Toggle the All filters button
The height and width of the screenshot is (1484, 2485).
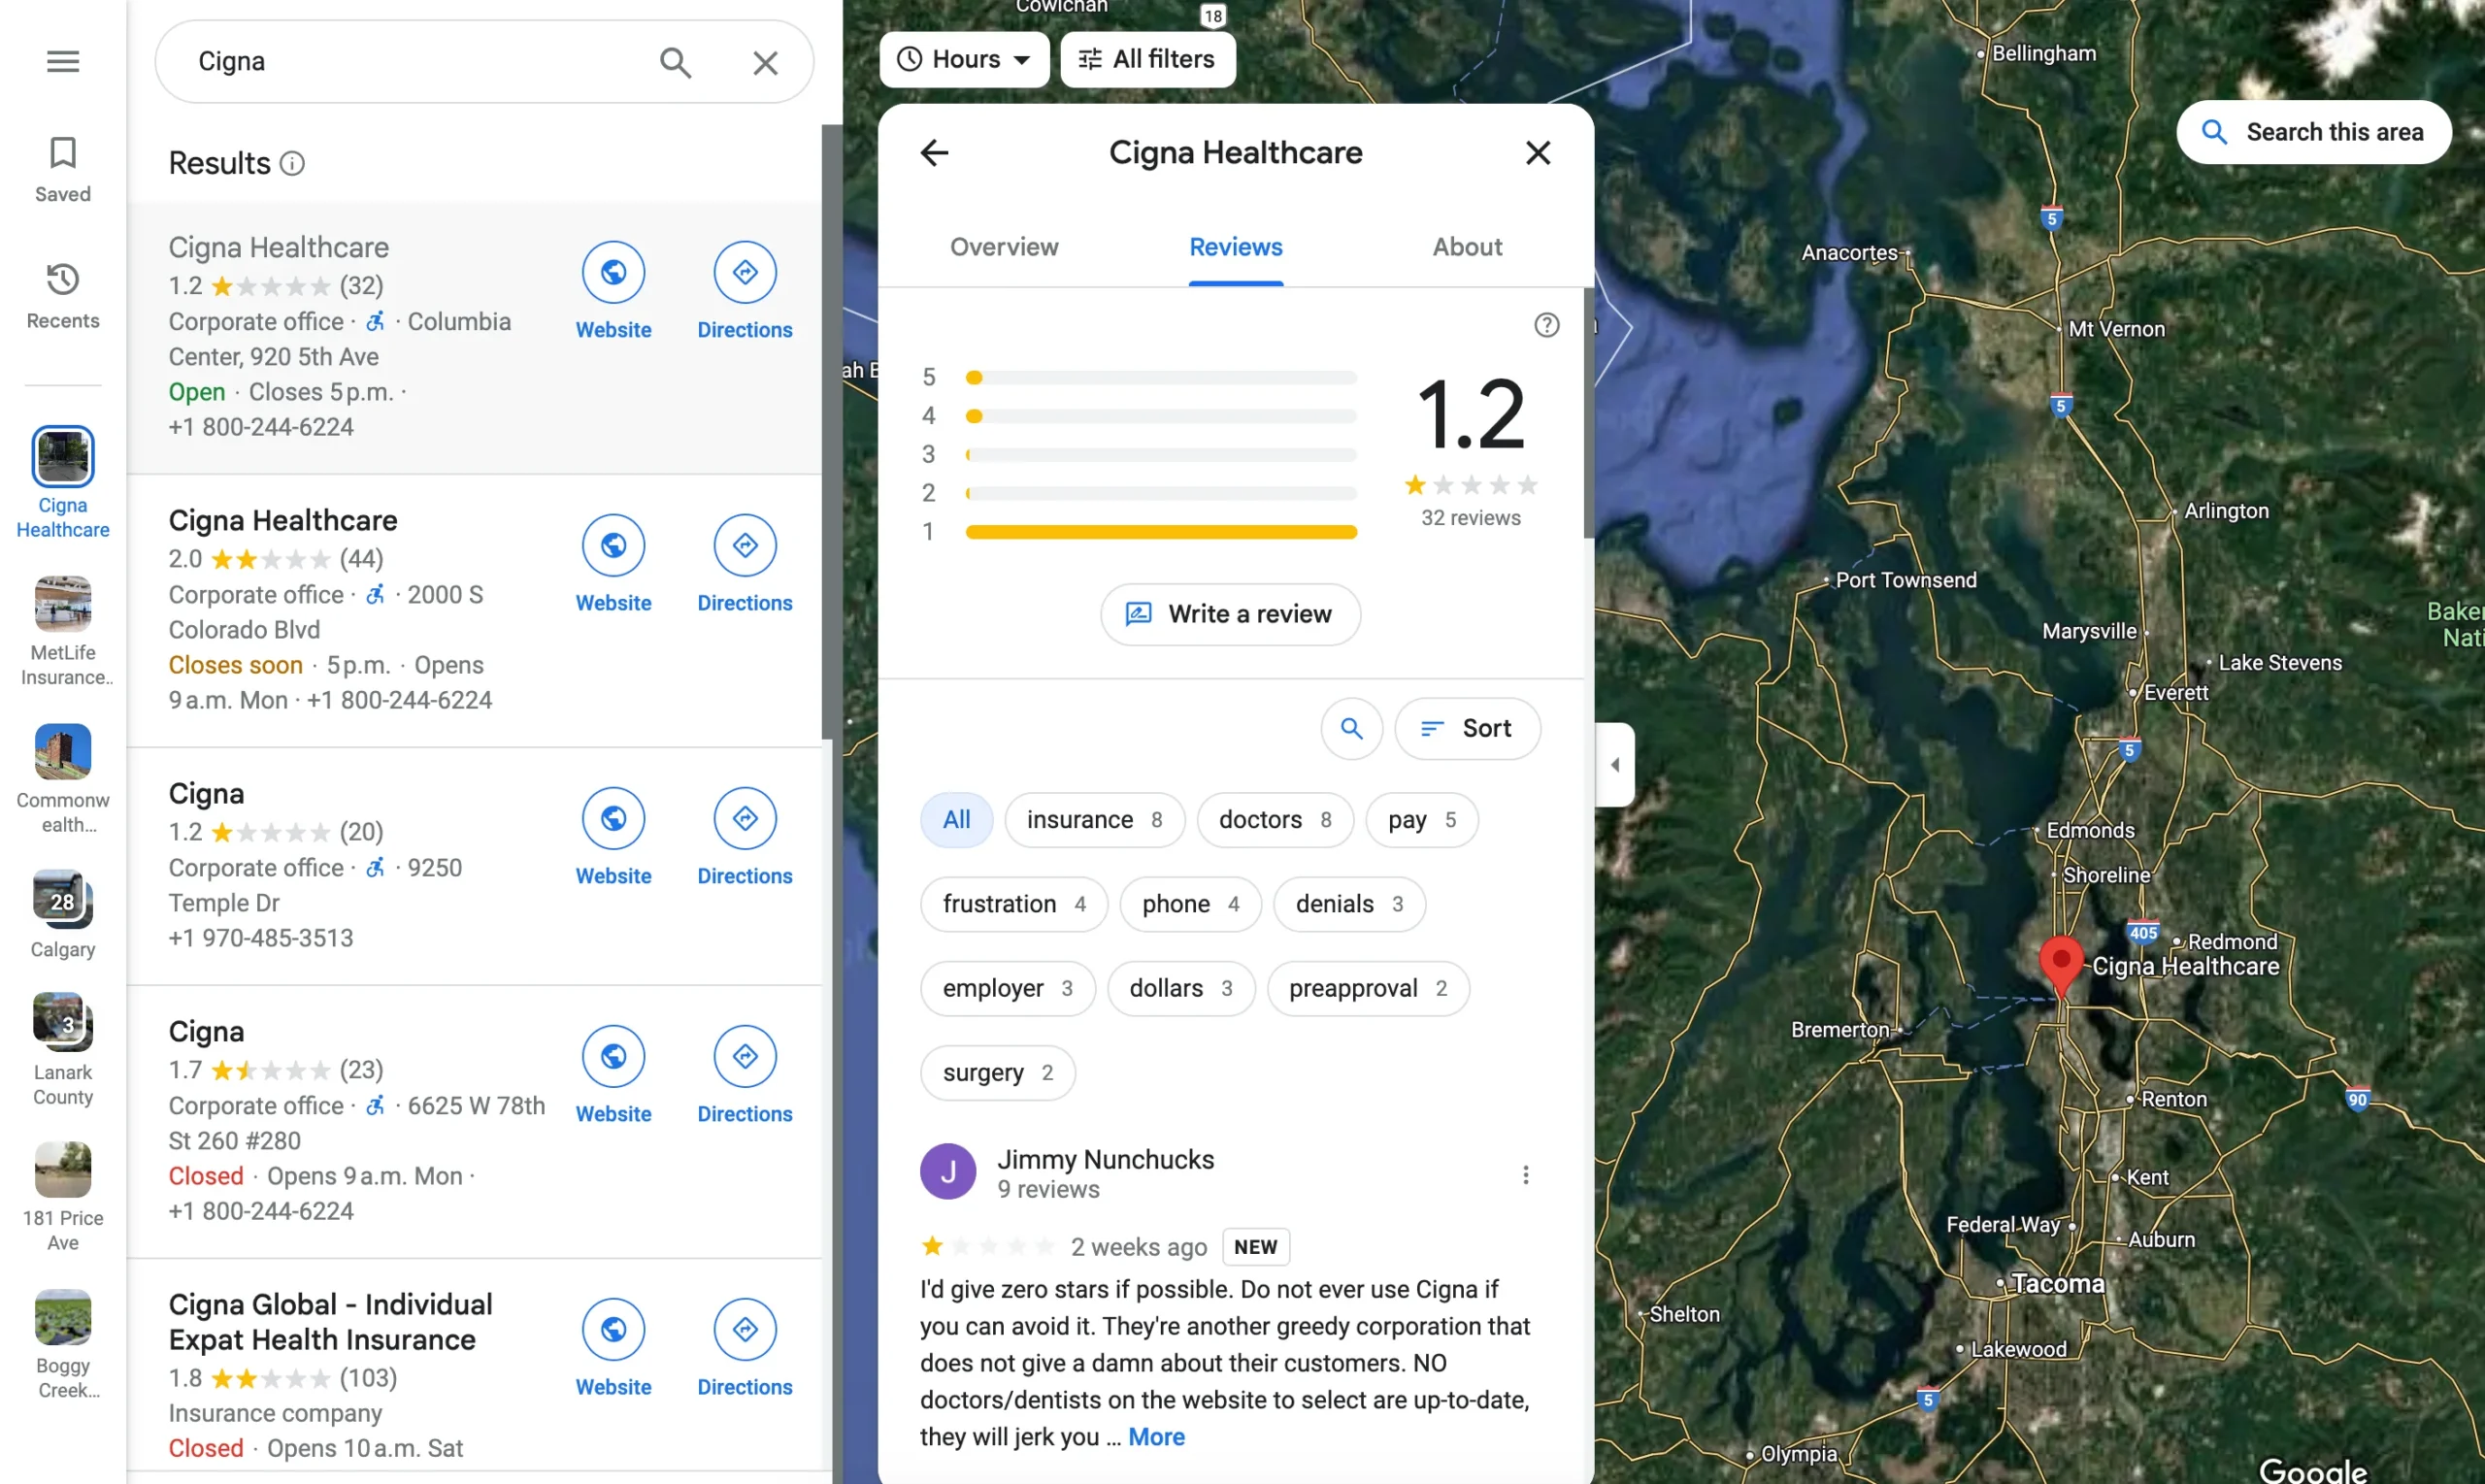(x=1143, y=58)
